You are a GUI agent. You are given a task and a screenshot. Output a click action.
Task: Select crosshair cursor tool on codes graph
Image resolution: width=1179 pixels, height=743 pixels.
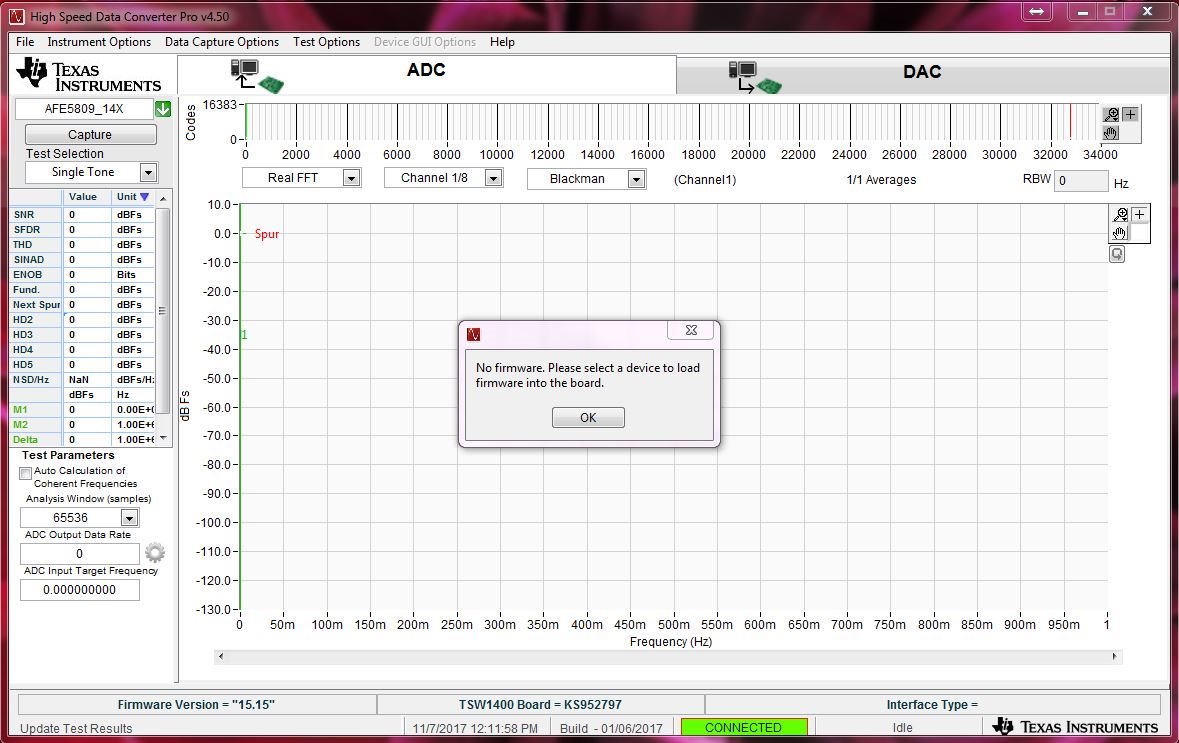(x=1130, y=114)
